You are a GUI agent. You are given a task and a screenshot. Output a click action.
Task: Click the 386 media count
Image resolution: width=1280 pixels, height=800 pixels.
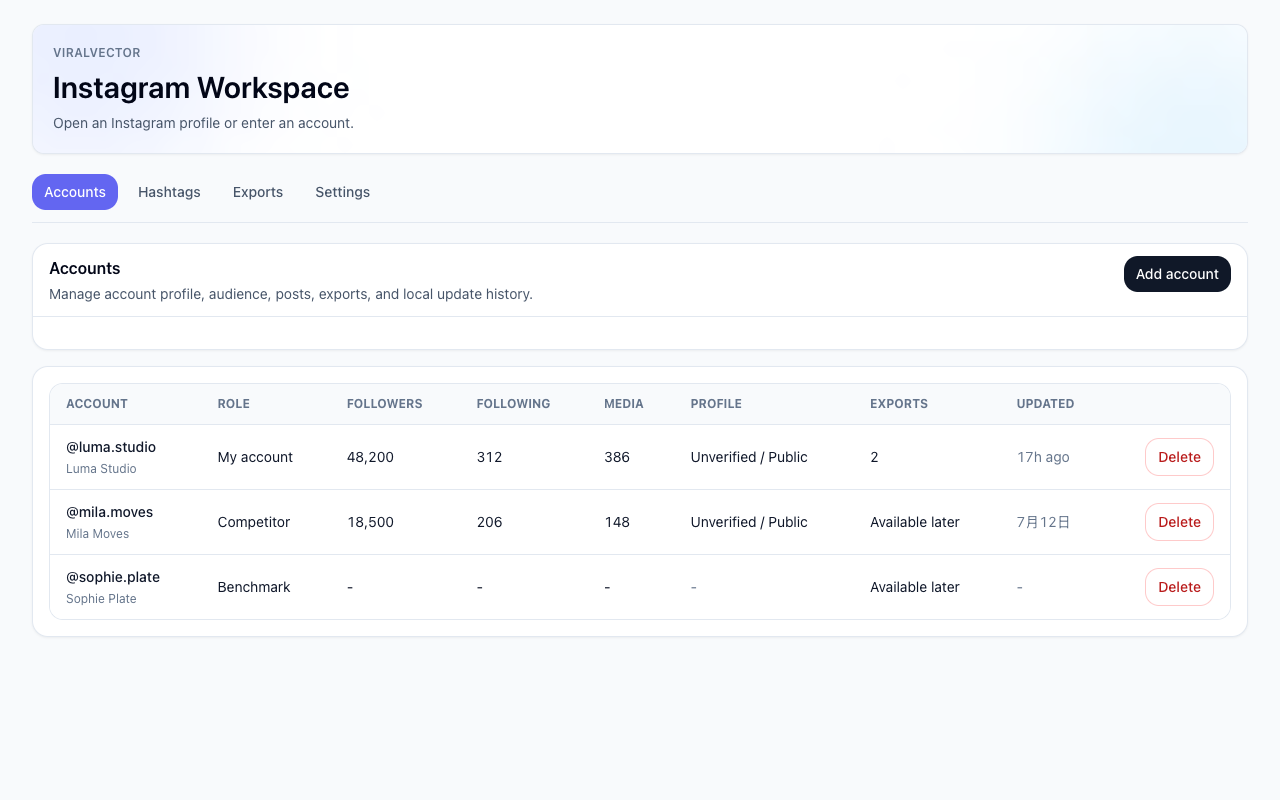click(617, 457)
